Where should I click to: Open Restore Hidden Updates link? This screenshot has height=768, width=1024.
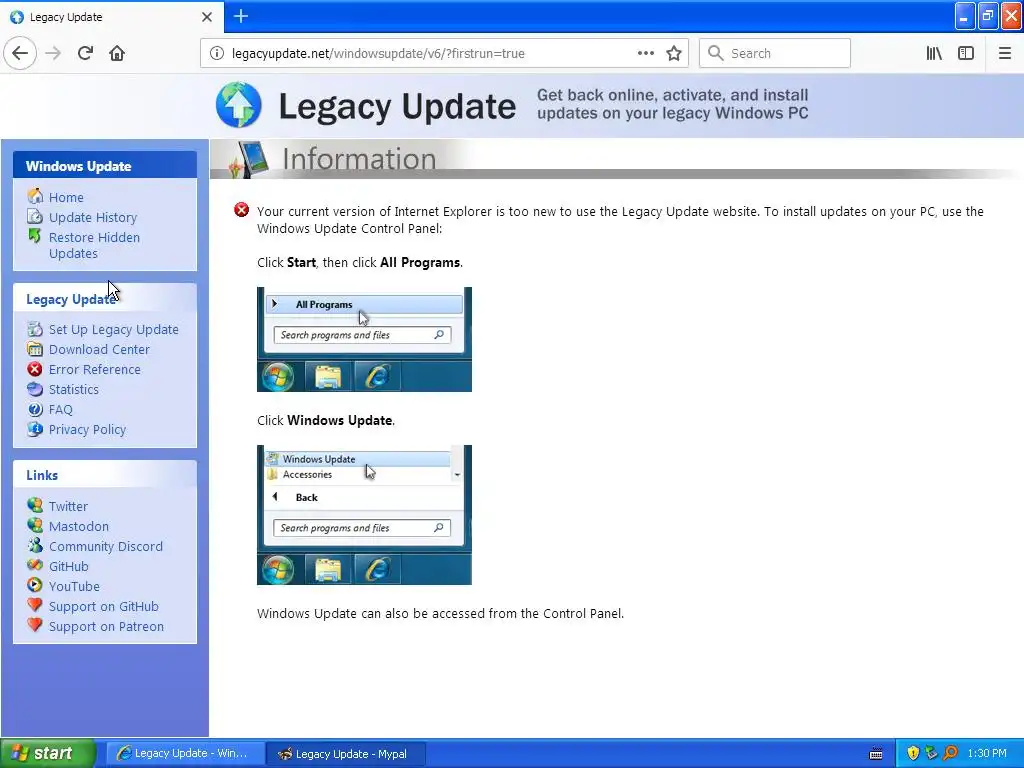94,246
